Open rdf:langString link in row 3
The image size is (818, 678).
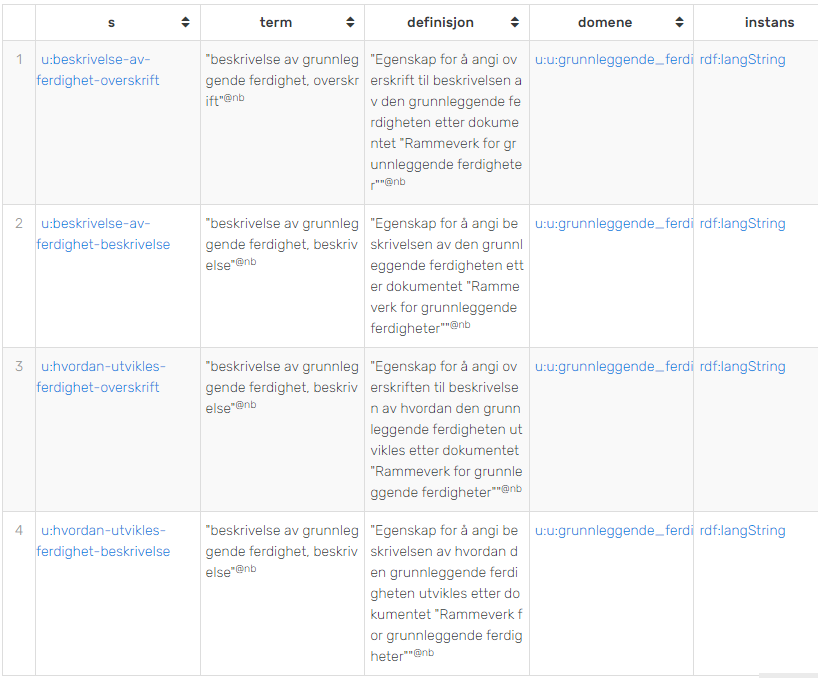[x=742, y=366]
